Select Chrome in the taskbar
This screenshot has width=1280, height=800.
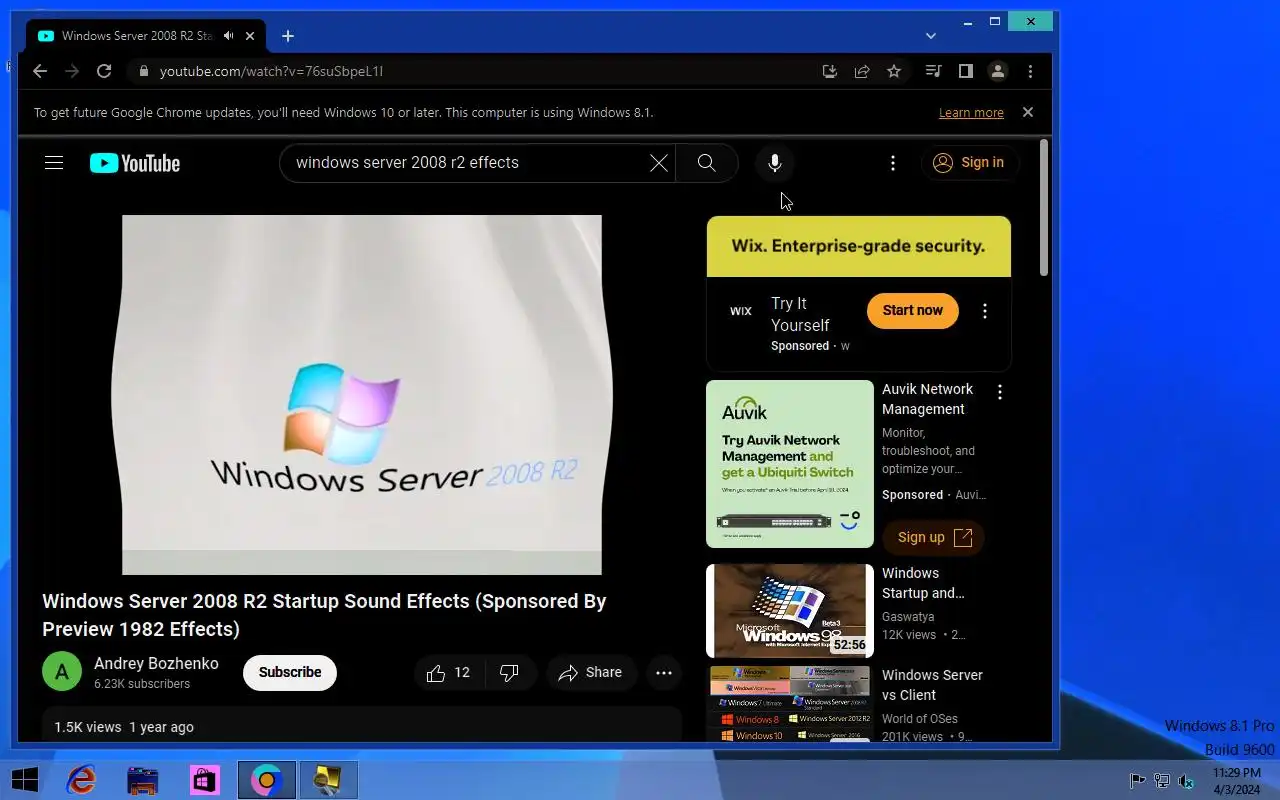point(267,780)
